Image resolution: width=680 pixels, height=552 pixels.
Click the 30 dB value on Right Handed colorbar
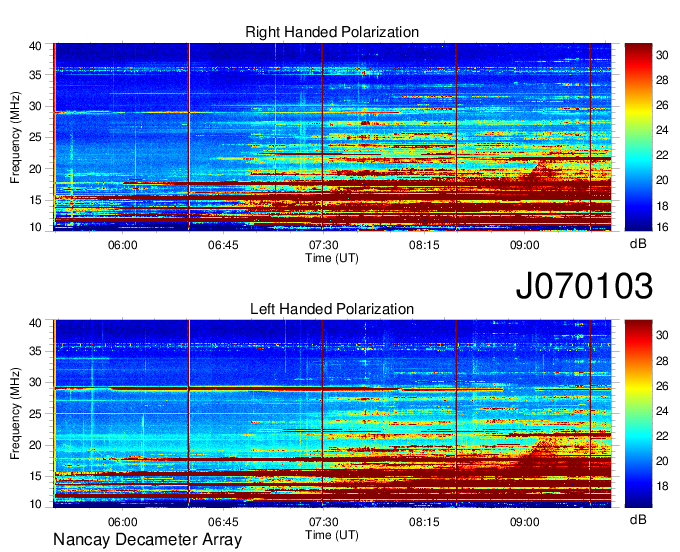coord(662,55)
